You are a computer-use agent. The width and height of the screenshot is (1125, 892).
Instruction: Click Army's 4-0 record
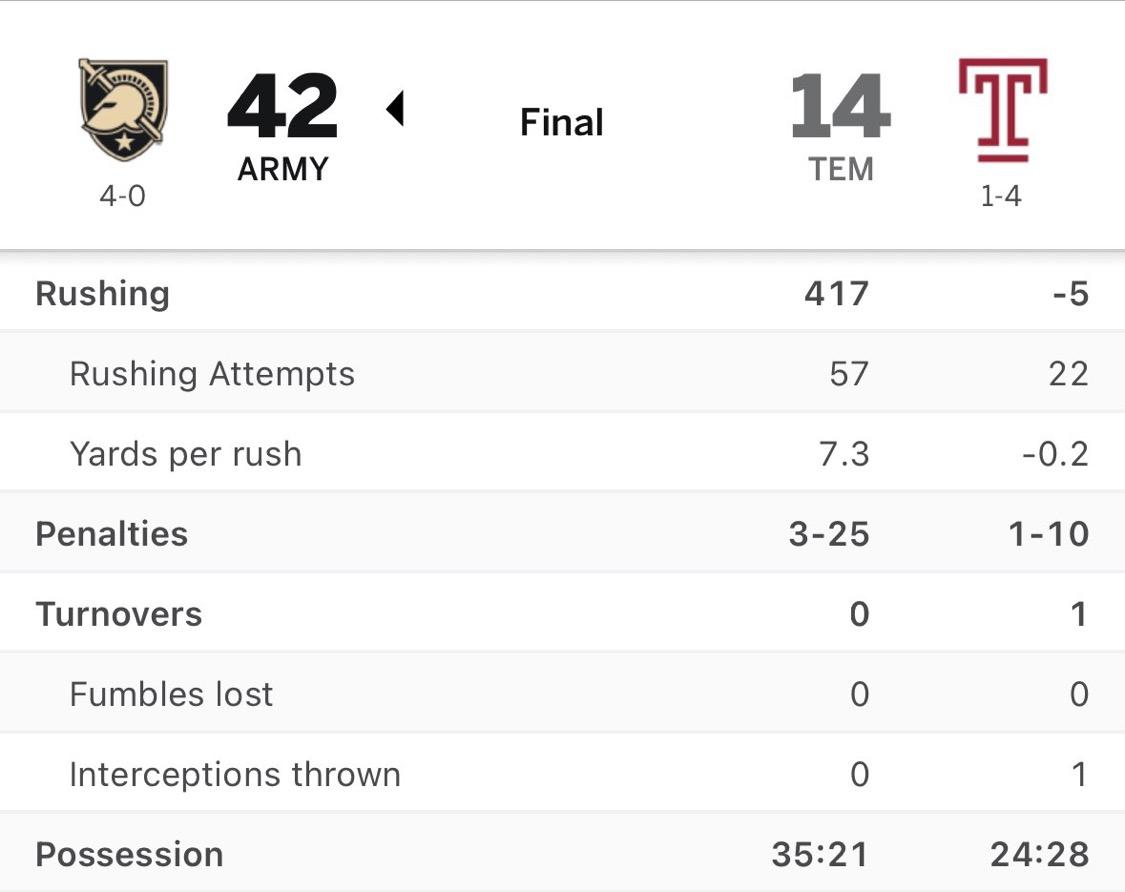pyautogui.click(x=122, y=196)
